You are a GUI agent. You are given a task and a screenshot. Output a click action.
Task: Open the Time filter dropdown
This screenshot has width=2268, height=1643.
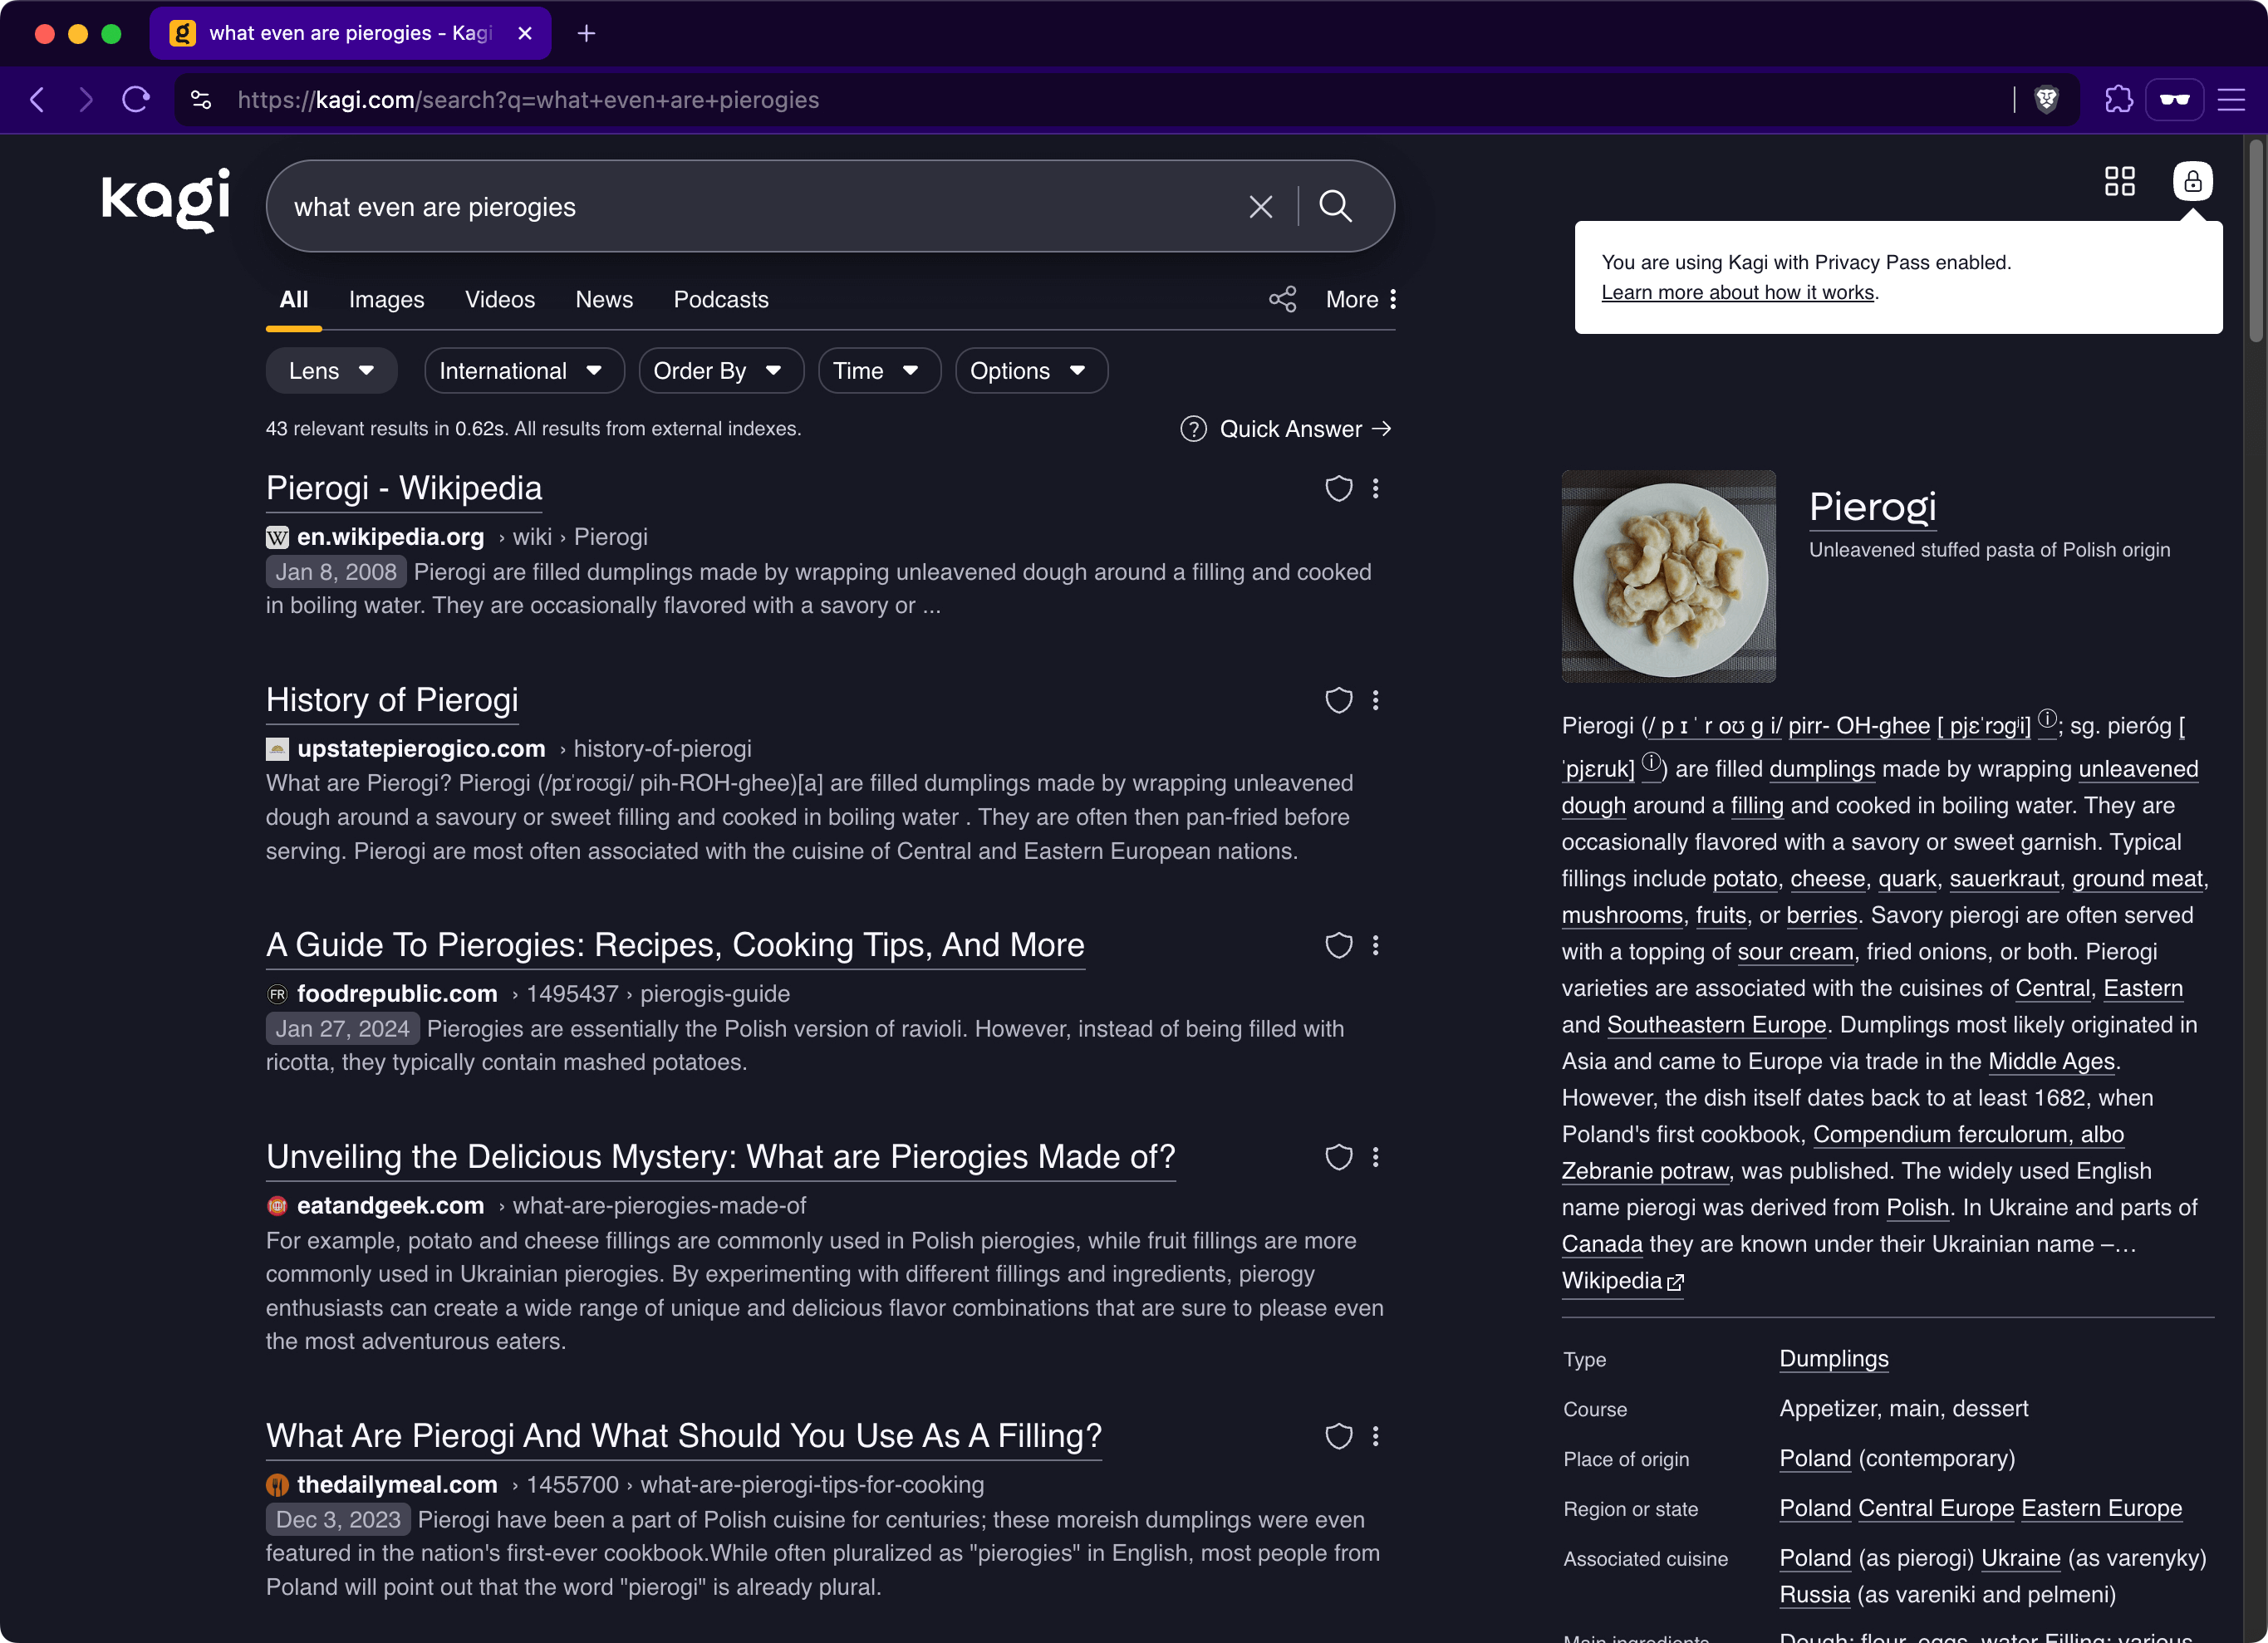click(879, 371)
